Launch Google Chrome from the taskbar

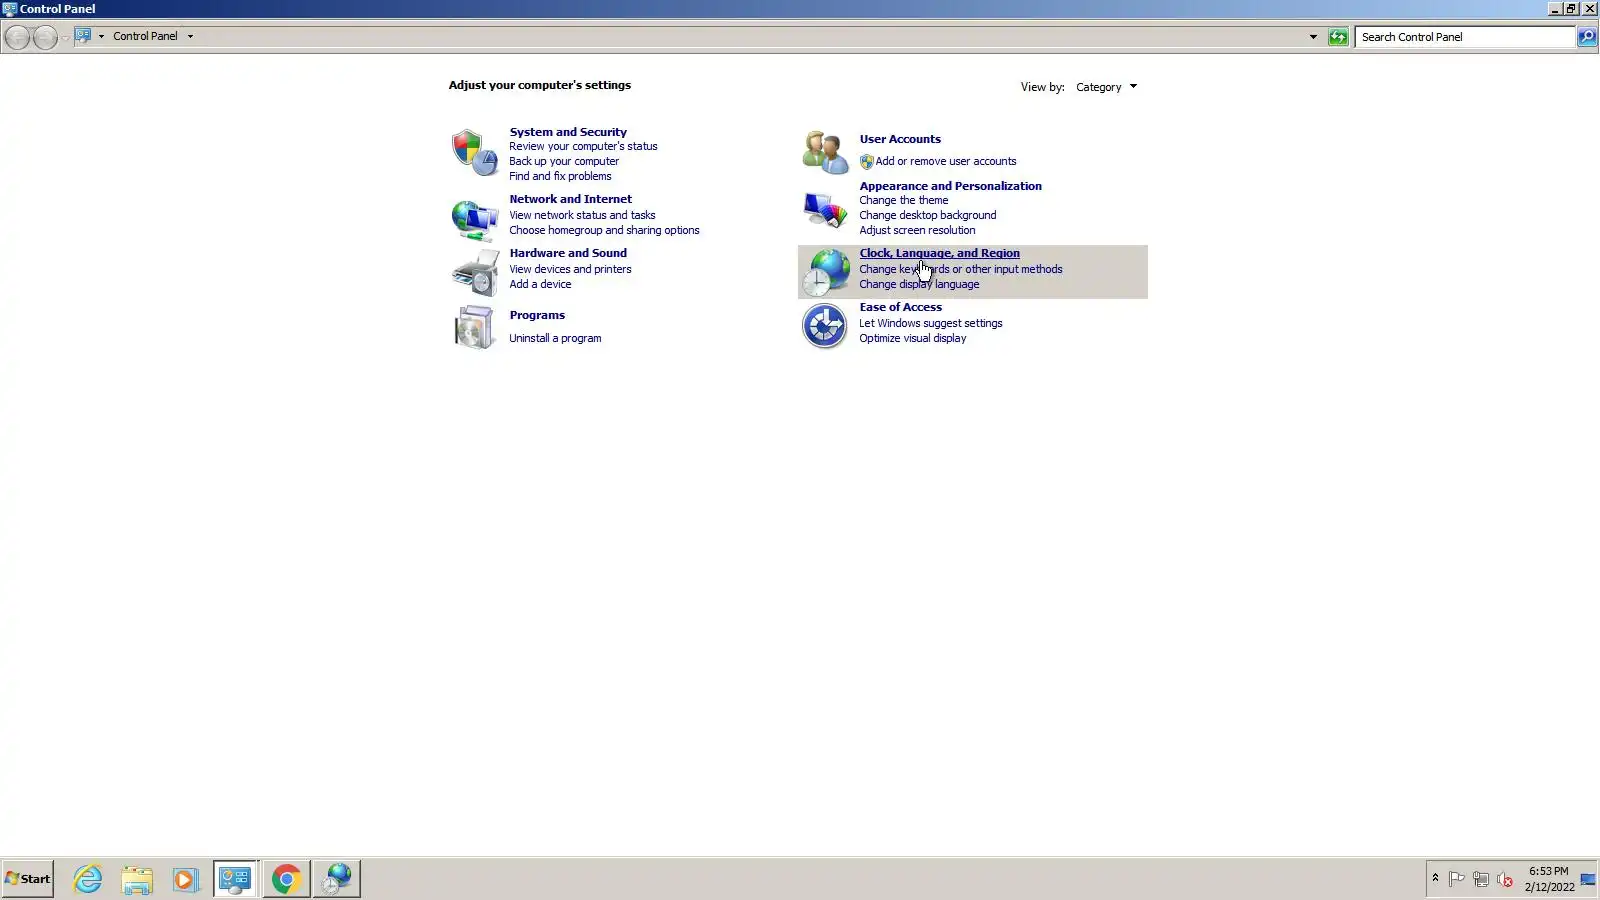[286, 879]
